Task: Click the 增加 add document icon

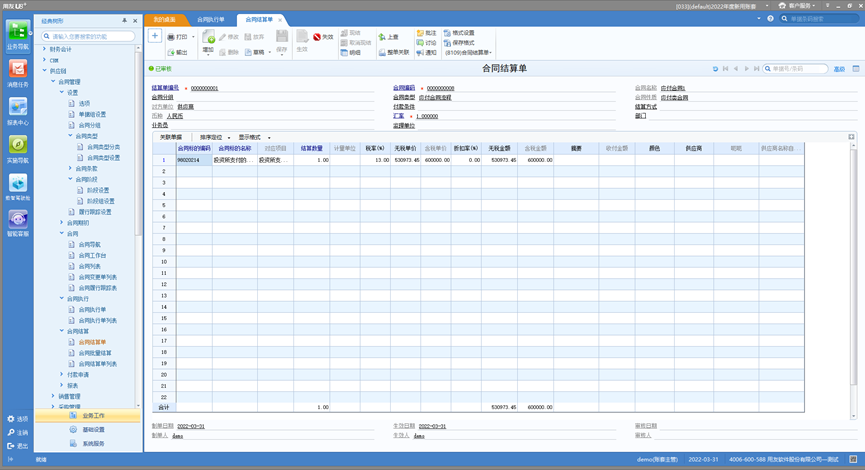Action: click(208, 37)
